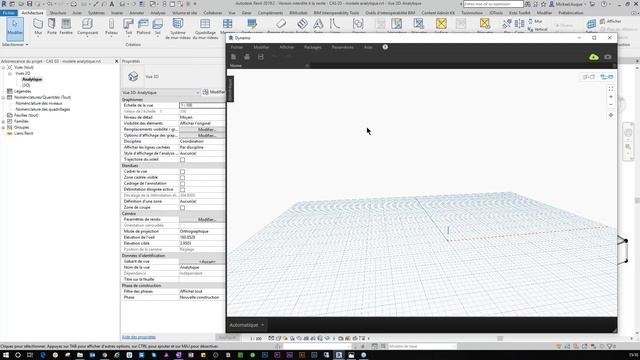
Task: Click the Aucun button for Gabarit de vue
Action: pyautogui.click(x=202, y=262)
